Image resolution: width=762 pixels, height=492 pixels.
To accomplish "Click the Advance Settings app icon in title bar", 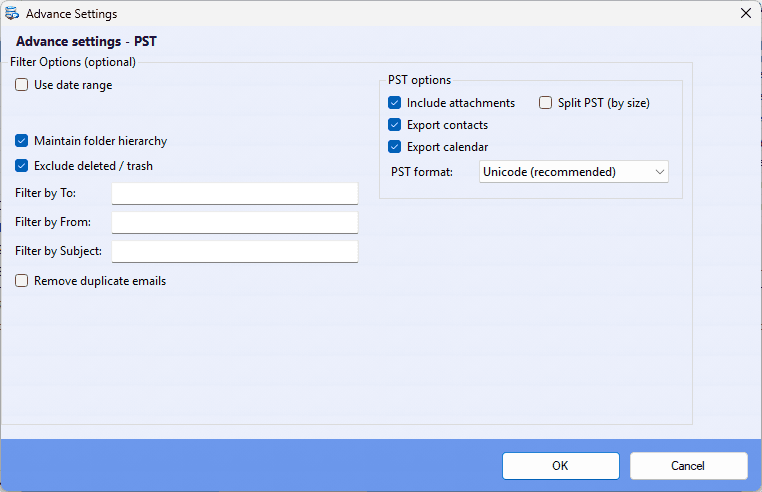I will click(x=12, y=14).
